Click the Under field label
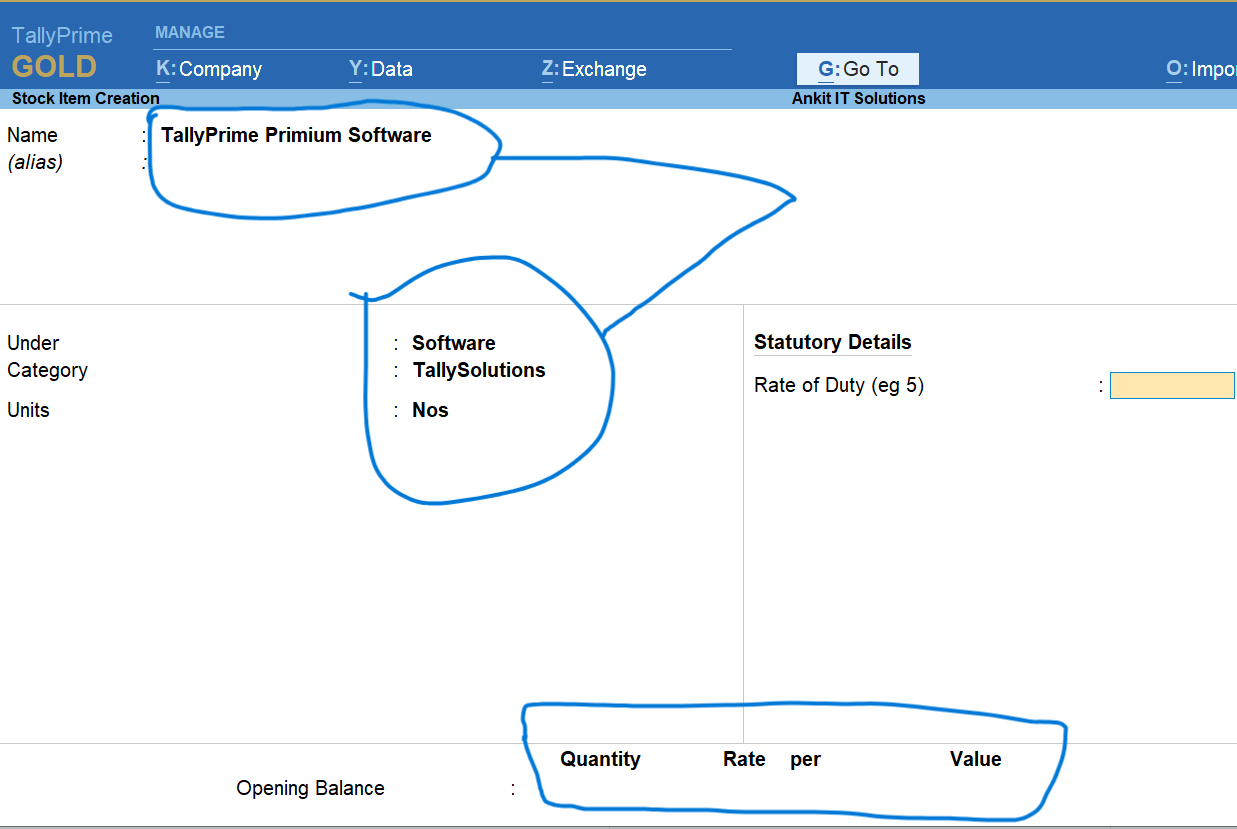Image resolution: width=1237 pixels, height=829 pixels. 33,343
